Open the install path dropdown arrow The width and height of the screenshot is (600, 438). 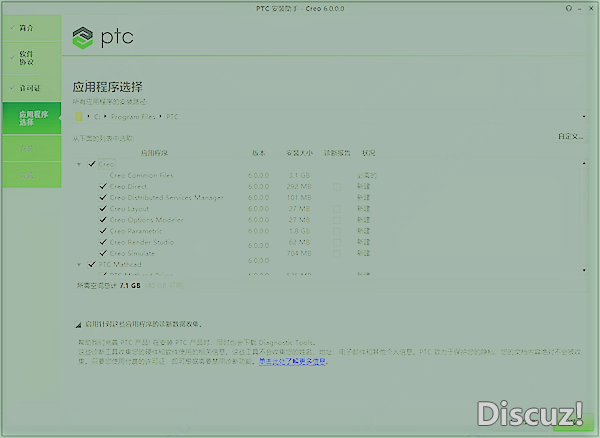584,116
